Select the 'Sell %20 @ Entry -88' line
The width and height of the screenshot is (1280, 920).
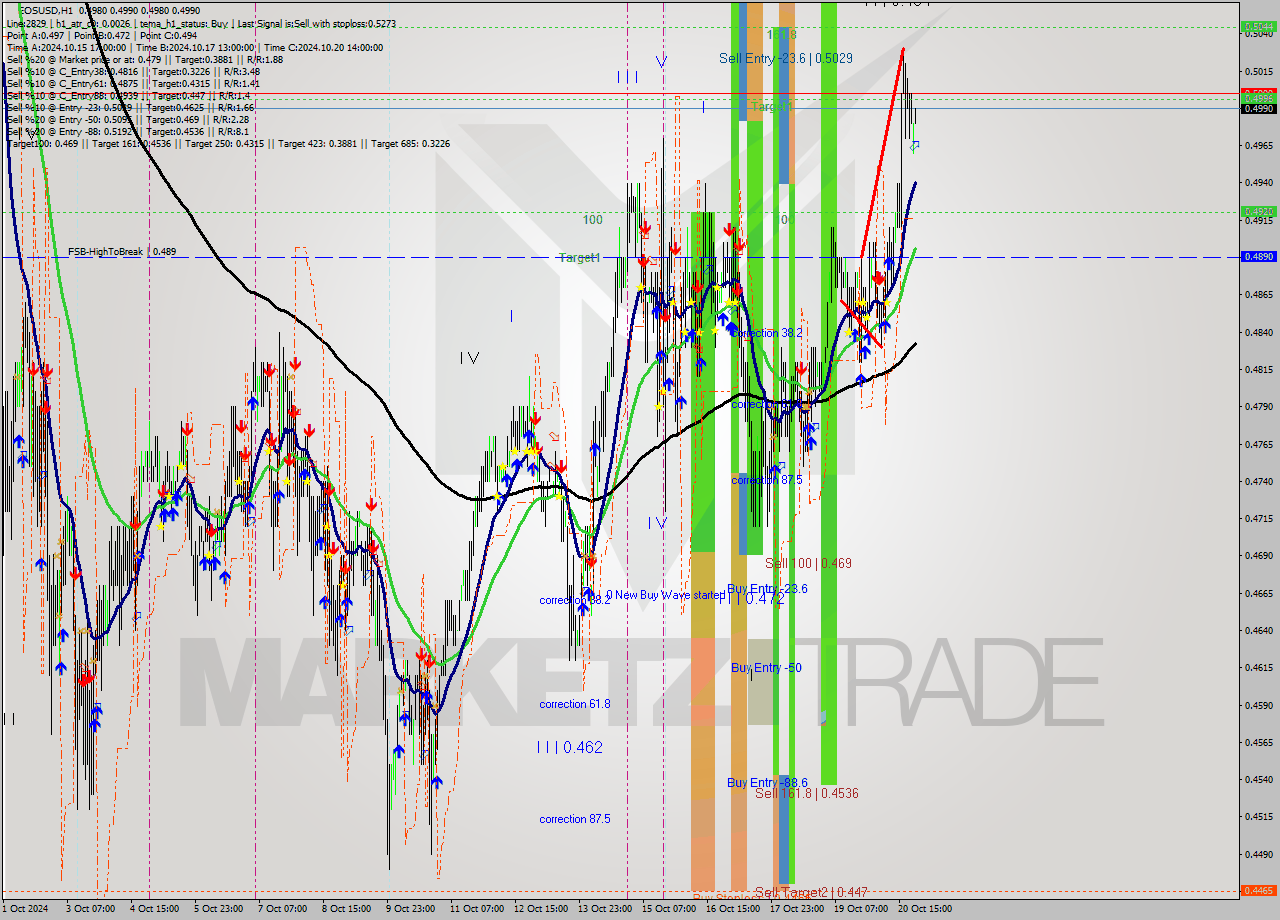[x=128, y=131]
